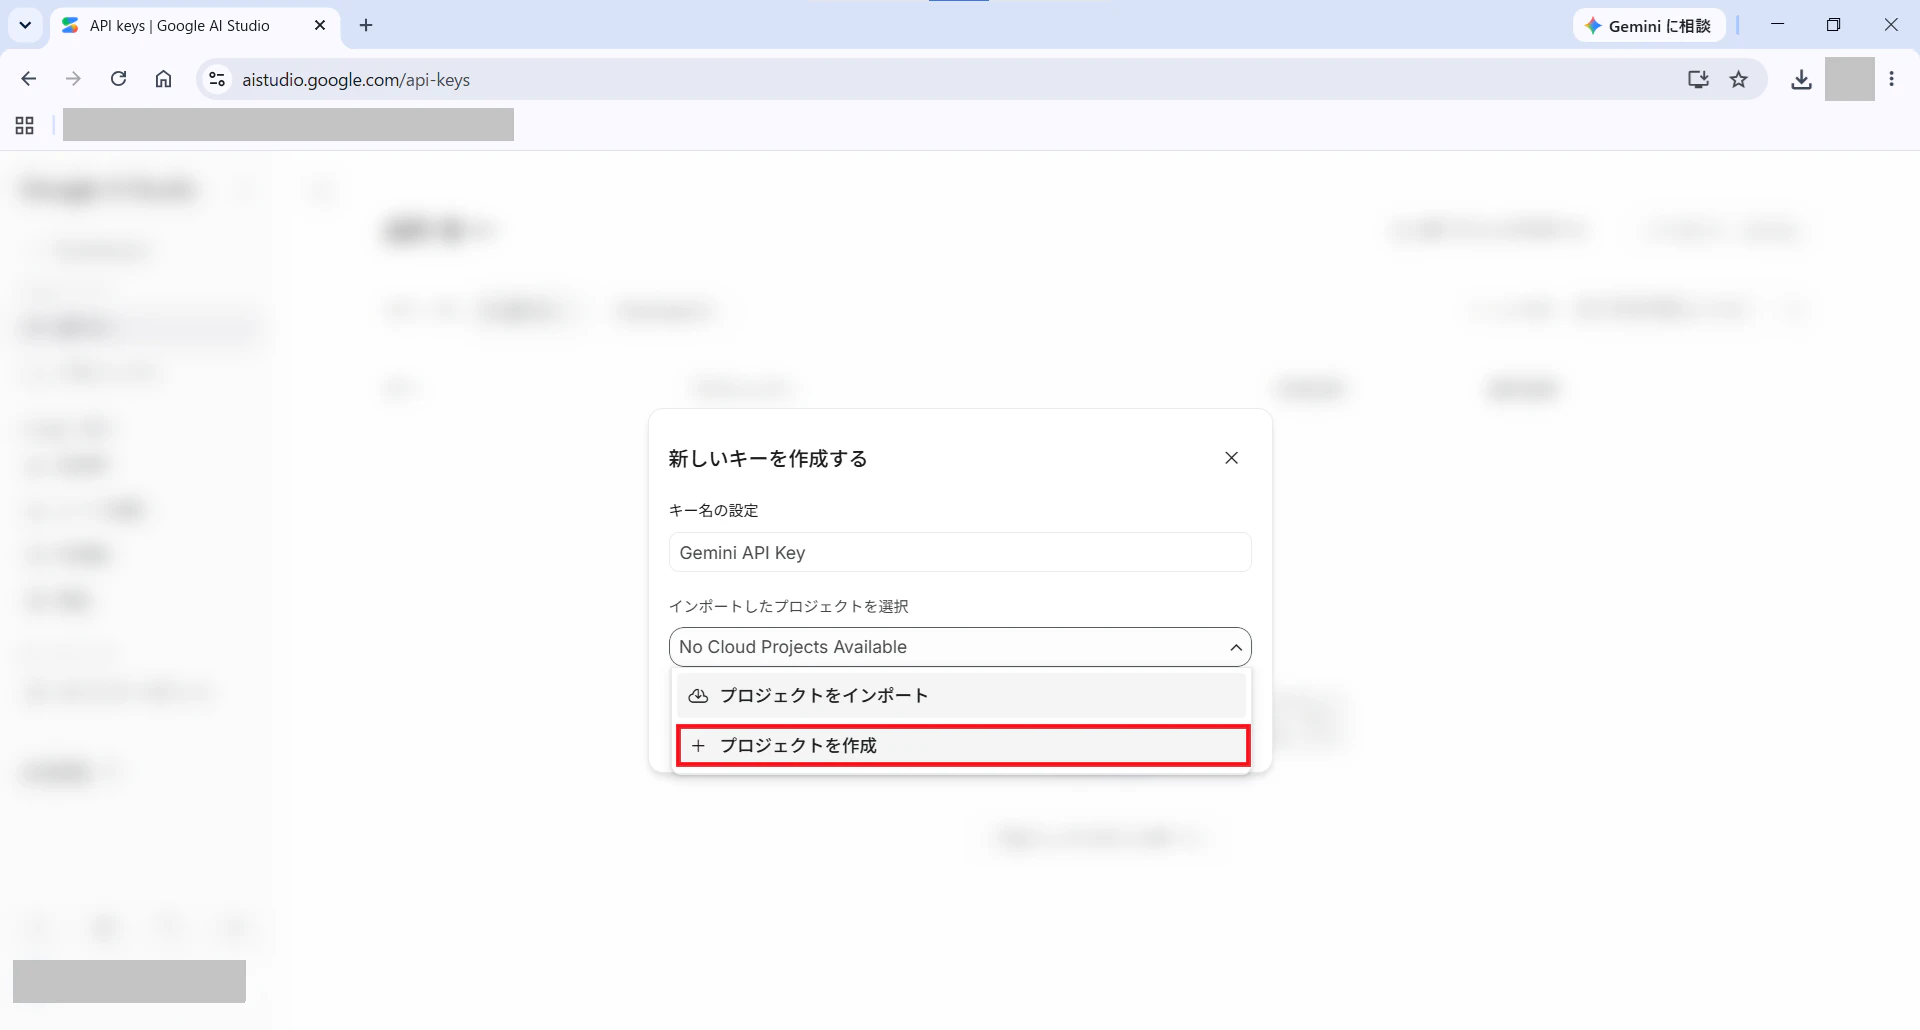Open Gemini に相談 button
Screen dimensions: 1920x1030
pos(1648,26)
